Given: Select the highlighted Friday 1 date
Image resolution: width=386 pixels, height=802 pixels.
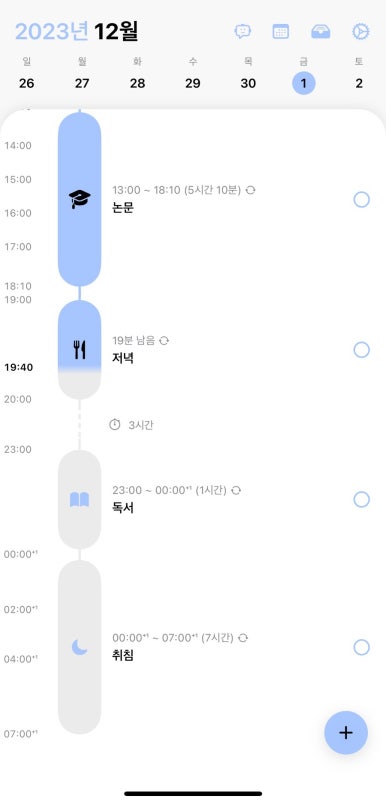Looking at the screenshot, I should coord(304,83).
